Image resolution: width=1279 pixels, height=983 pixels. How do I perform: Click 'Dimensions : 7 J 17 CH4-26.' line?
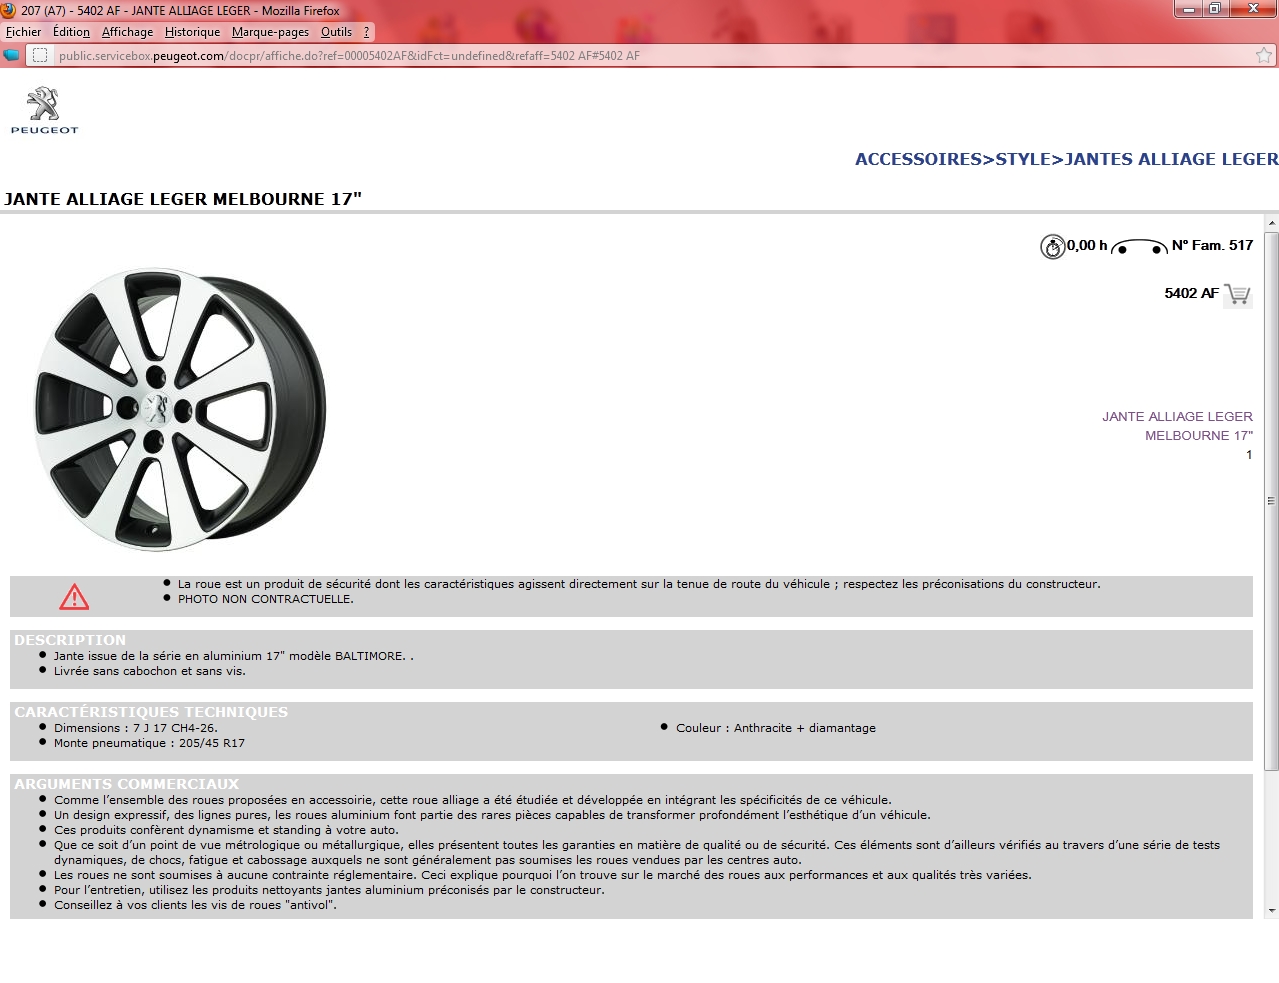135,728
